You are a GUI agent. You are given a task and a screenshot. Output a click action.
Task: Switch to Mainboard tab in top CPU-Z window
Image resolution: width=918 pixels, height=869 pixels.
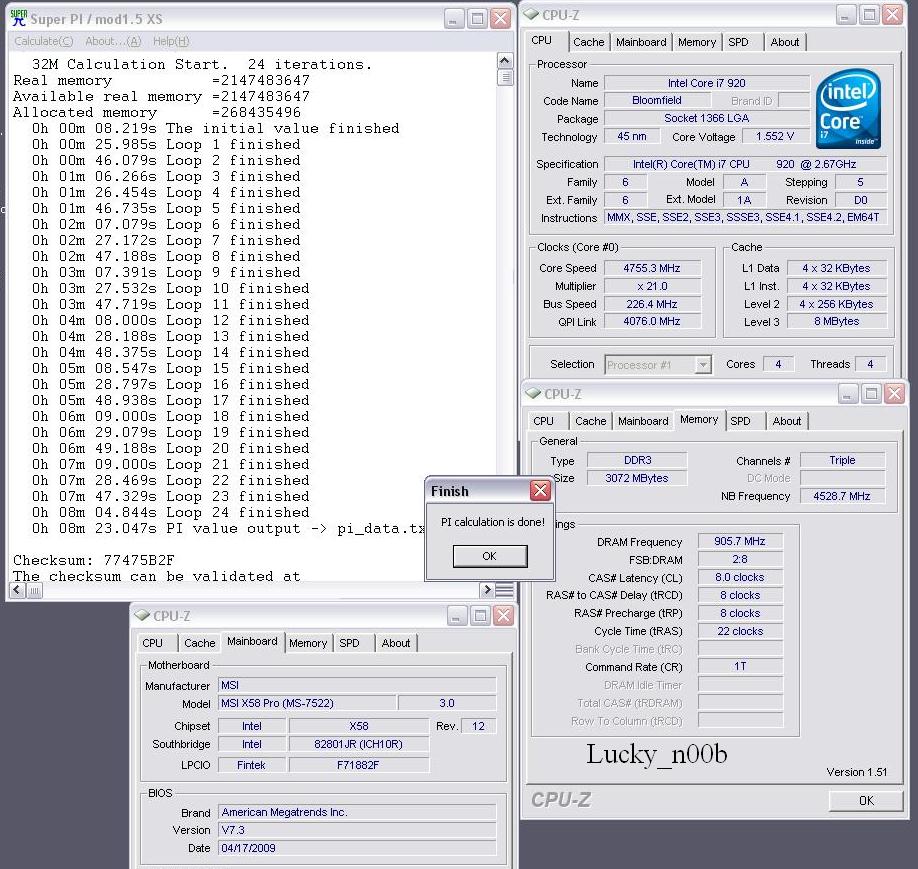tap(641, 42)
